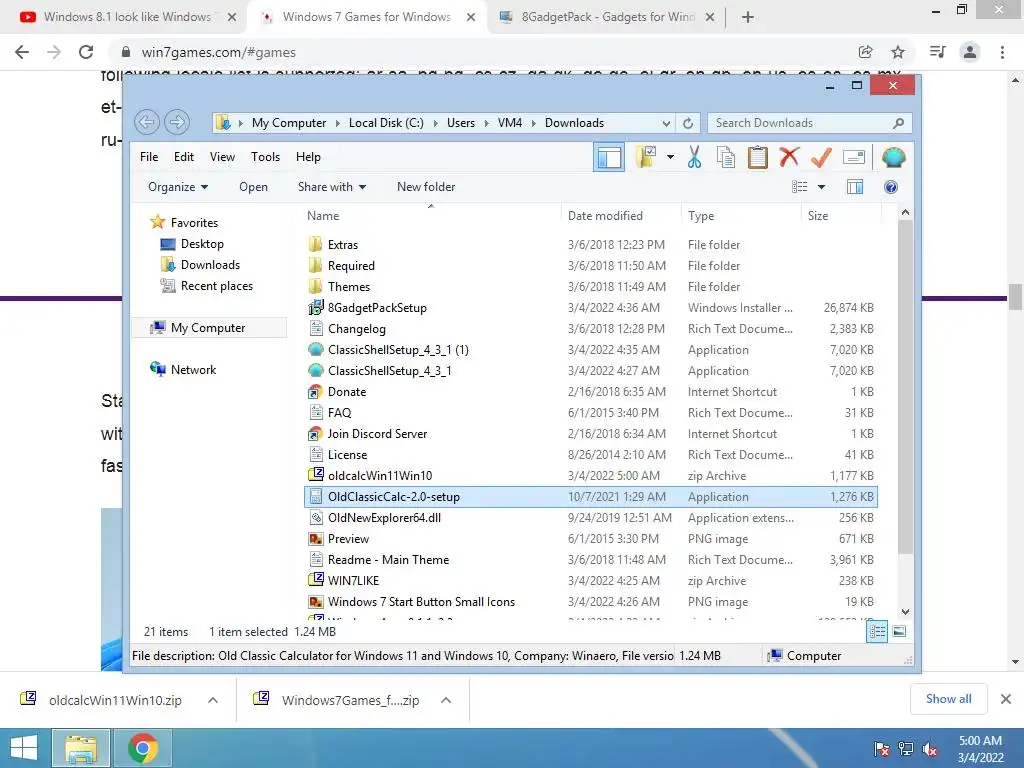Screen dimensions: 1024x768
Task: Open Classic Shell settings shell icon
Action: coord(893,157)
